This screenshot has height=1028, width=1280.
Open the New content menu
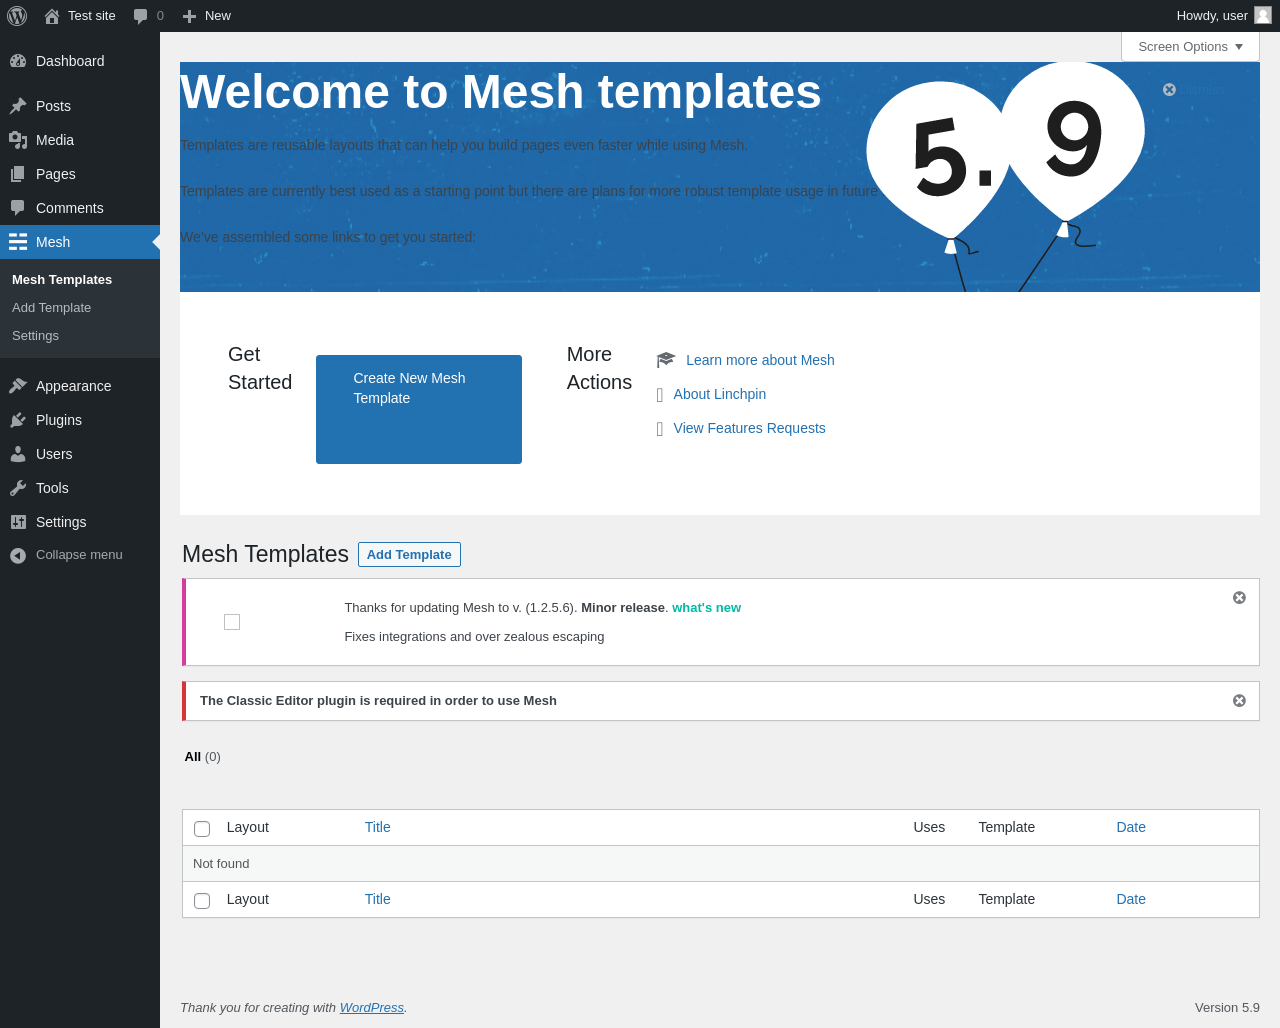click(207, 16)
